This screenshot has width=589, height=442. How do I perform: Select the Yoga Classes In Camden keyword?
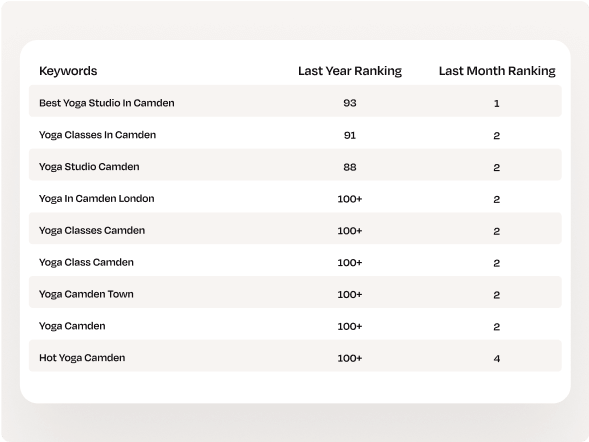pos(97,135)
